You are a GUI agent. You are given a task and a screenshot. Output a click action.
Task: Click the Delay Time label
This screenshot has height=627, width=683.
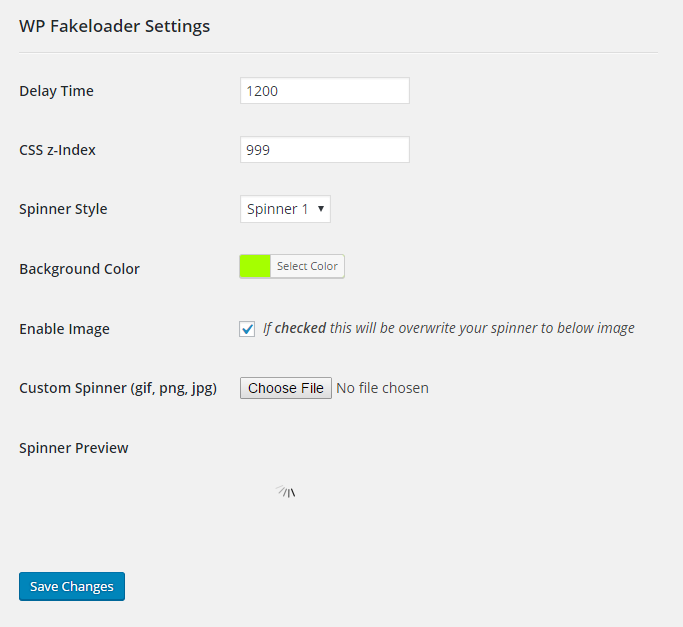(56, 91)
